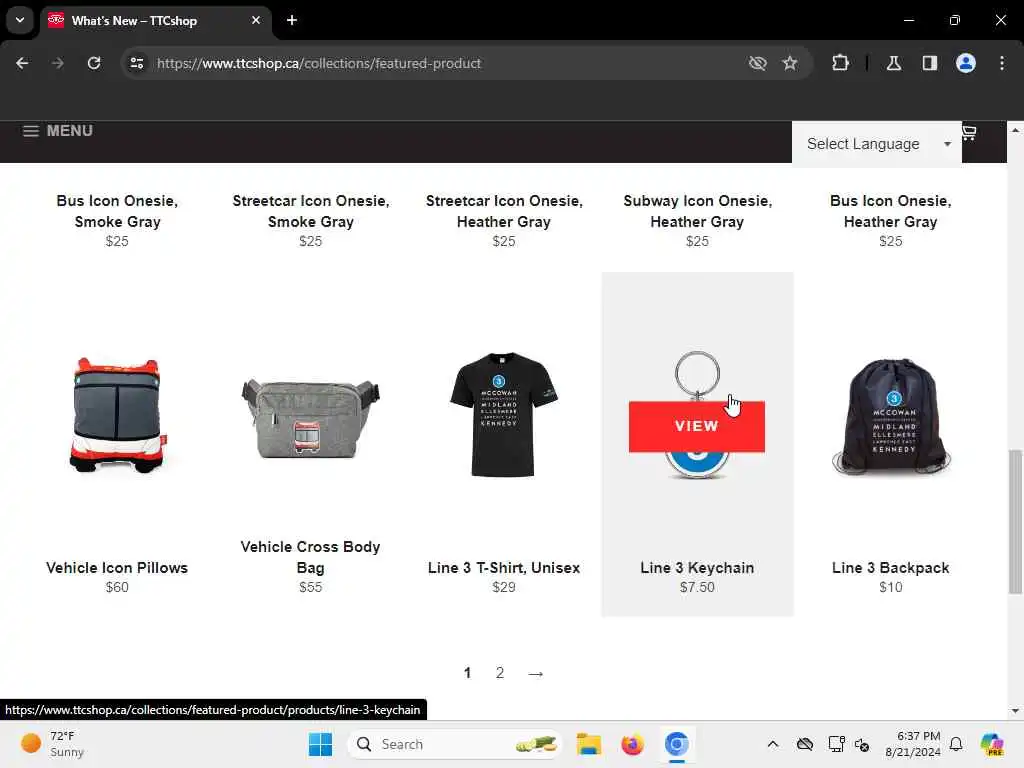Image resolution: width=1024 pixels, height=768 pixels.
Task: Open the shopping cart icon
Action: [x=969, y=133]
